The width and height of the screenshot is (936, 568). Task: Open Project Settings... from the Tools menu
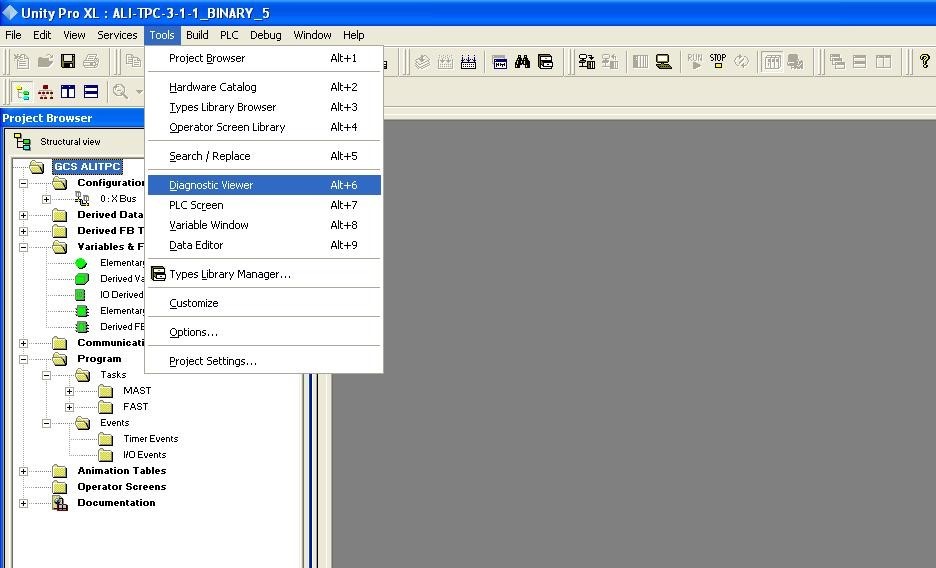coord(264,361)
